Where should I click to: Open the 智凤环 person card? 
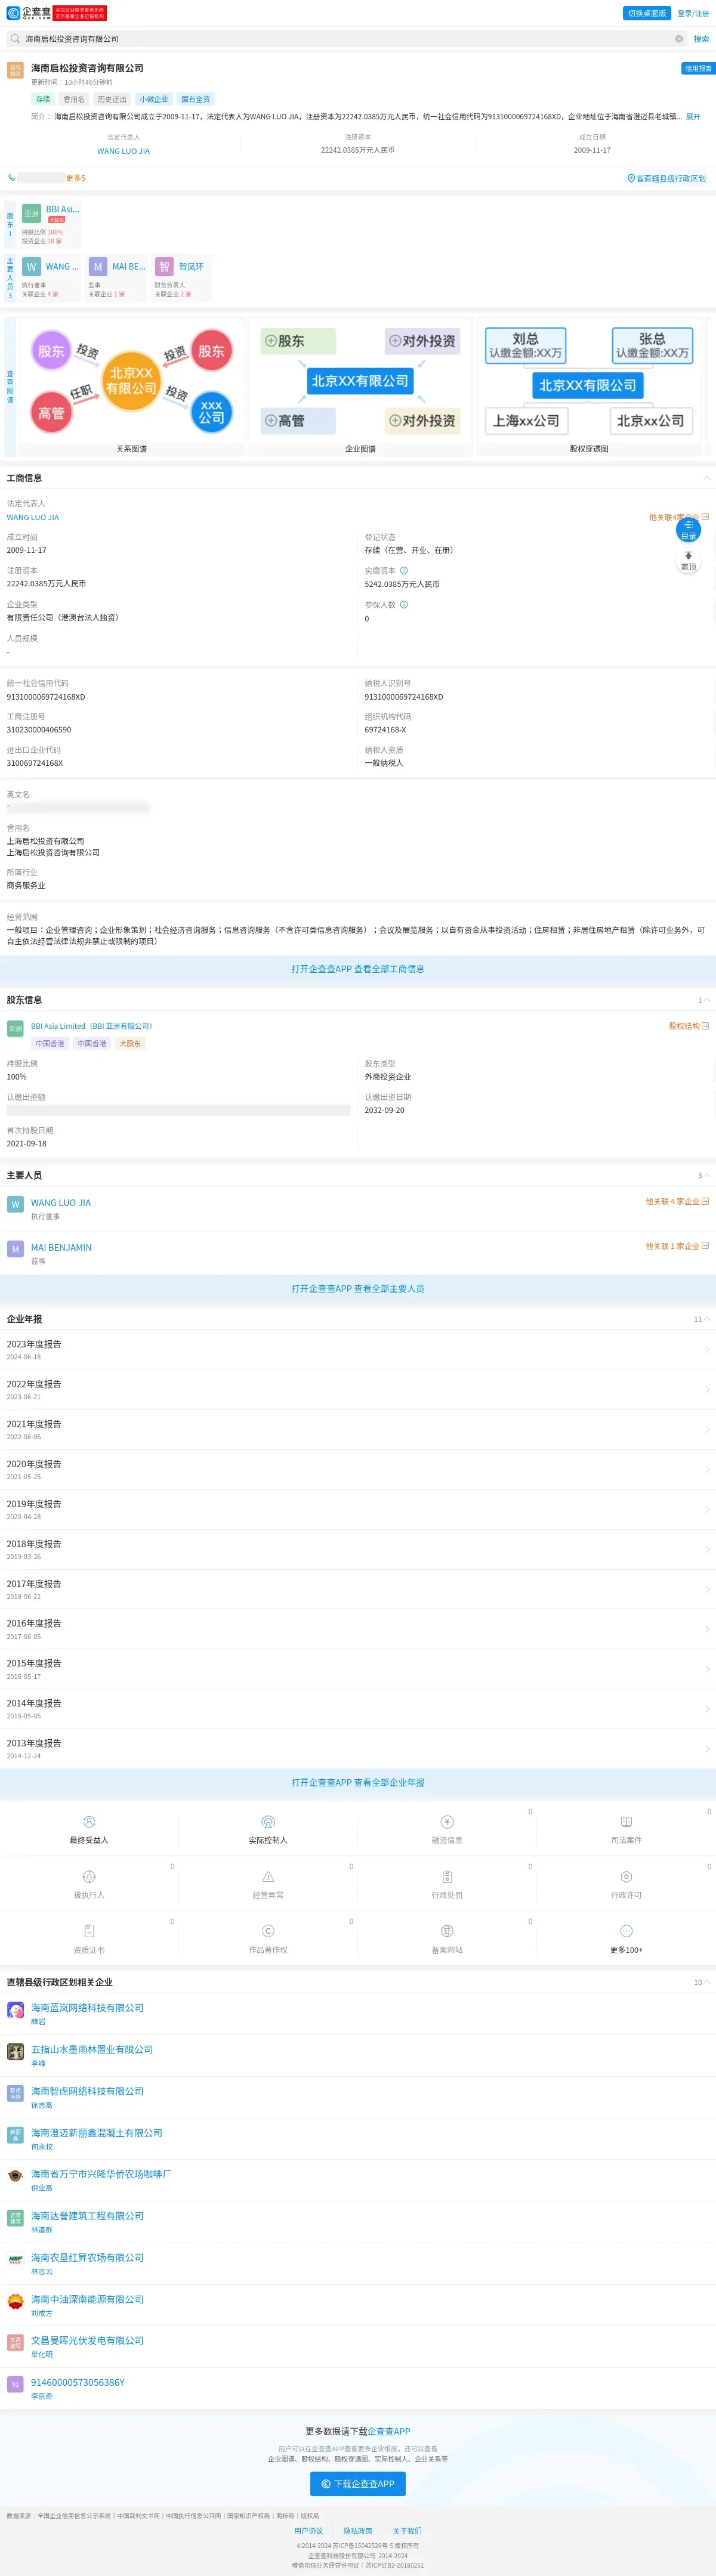coord(182,278)
